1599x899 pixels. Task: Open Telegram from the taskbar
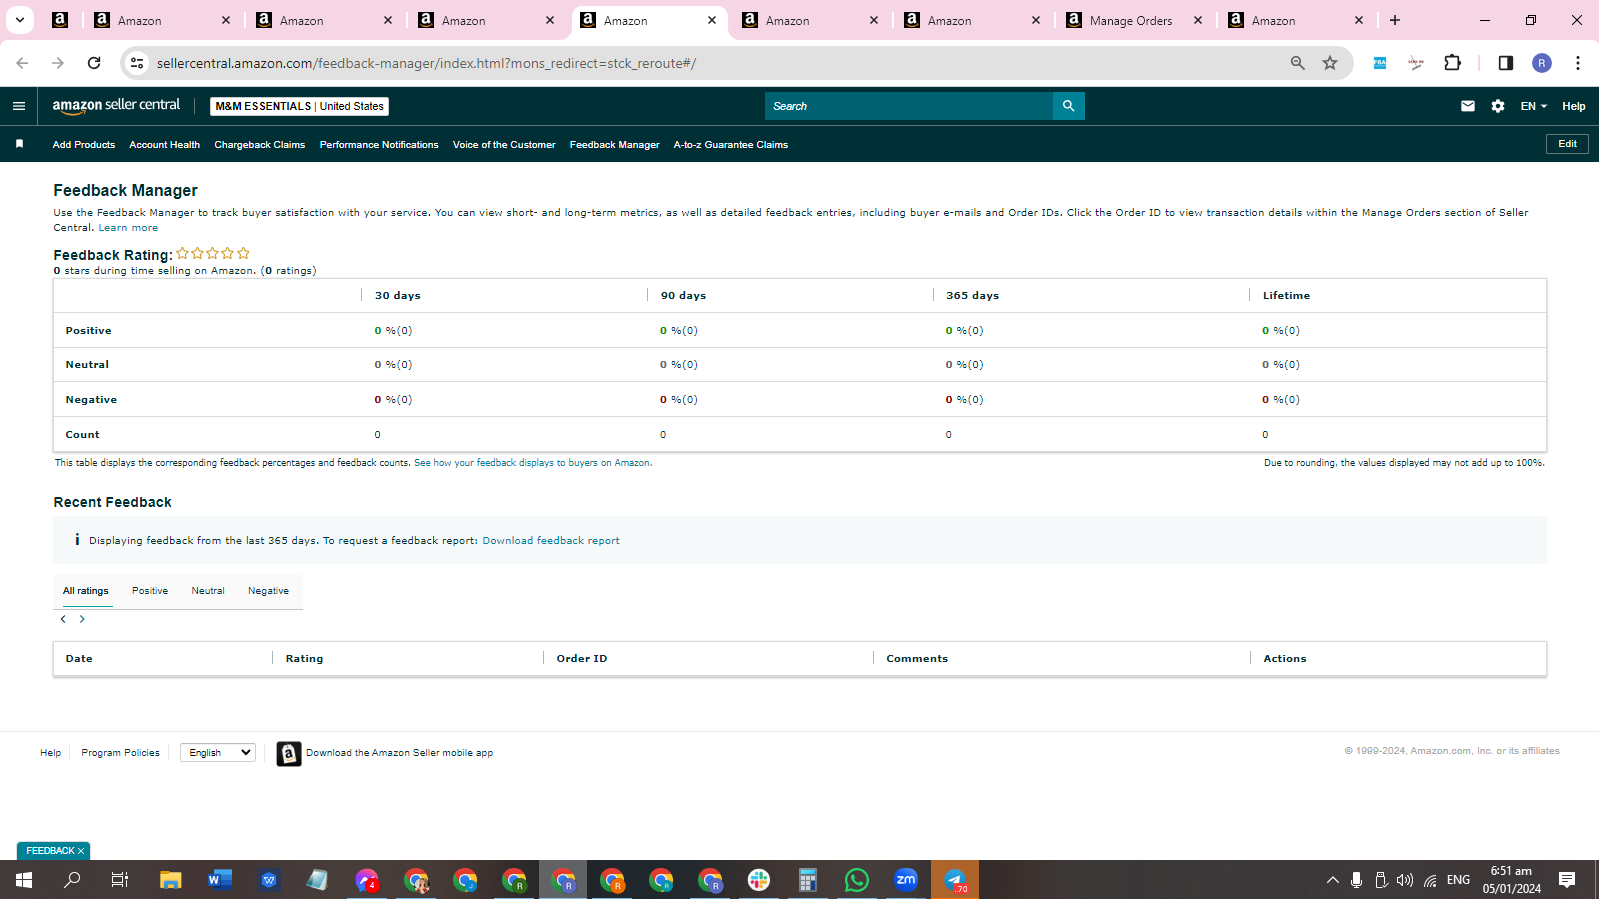[955, 880]
